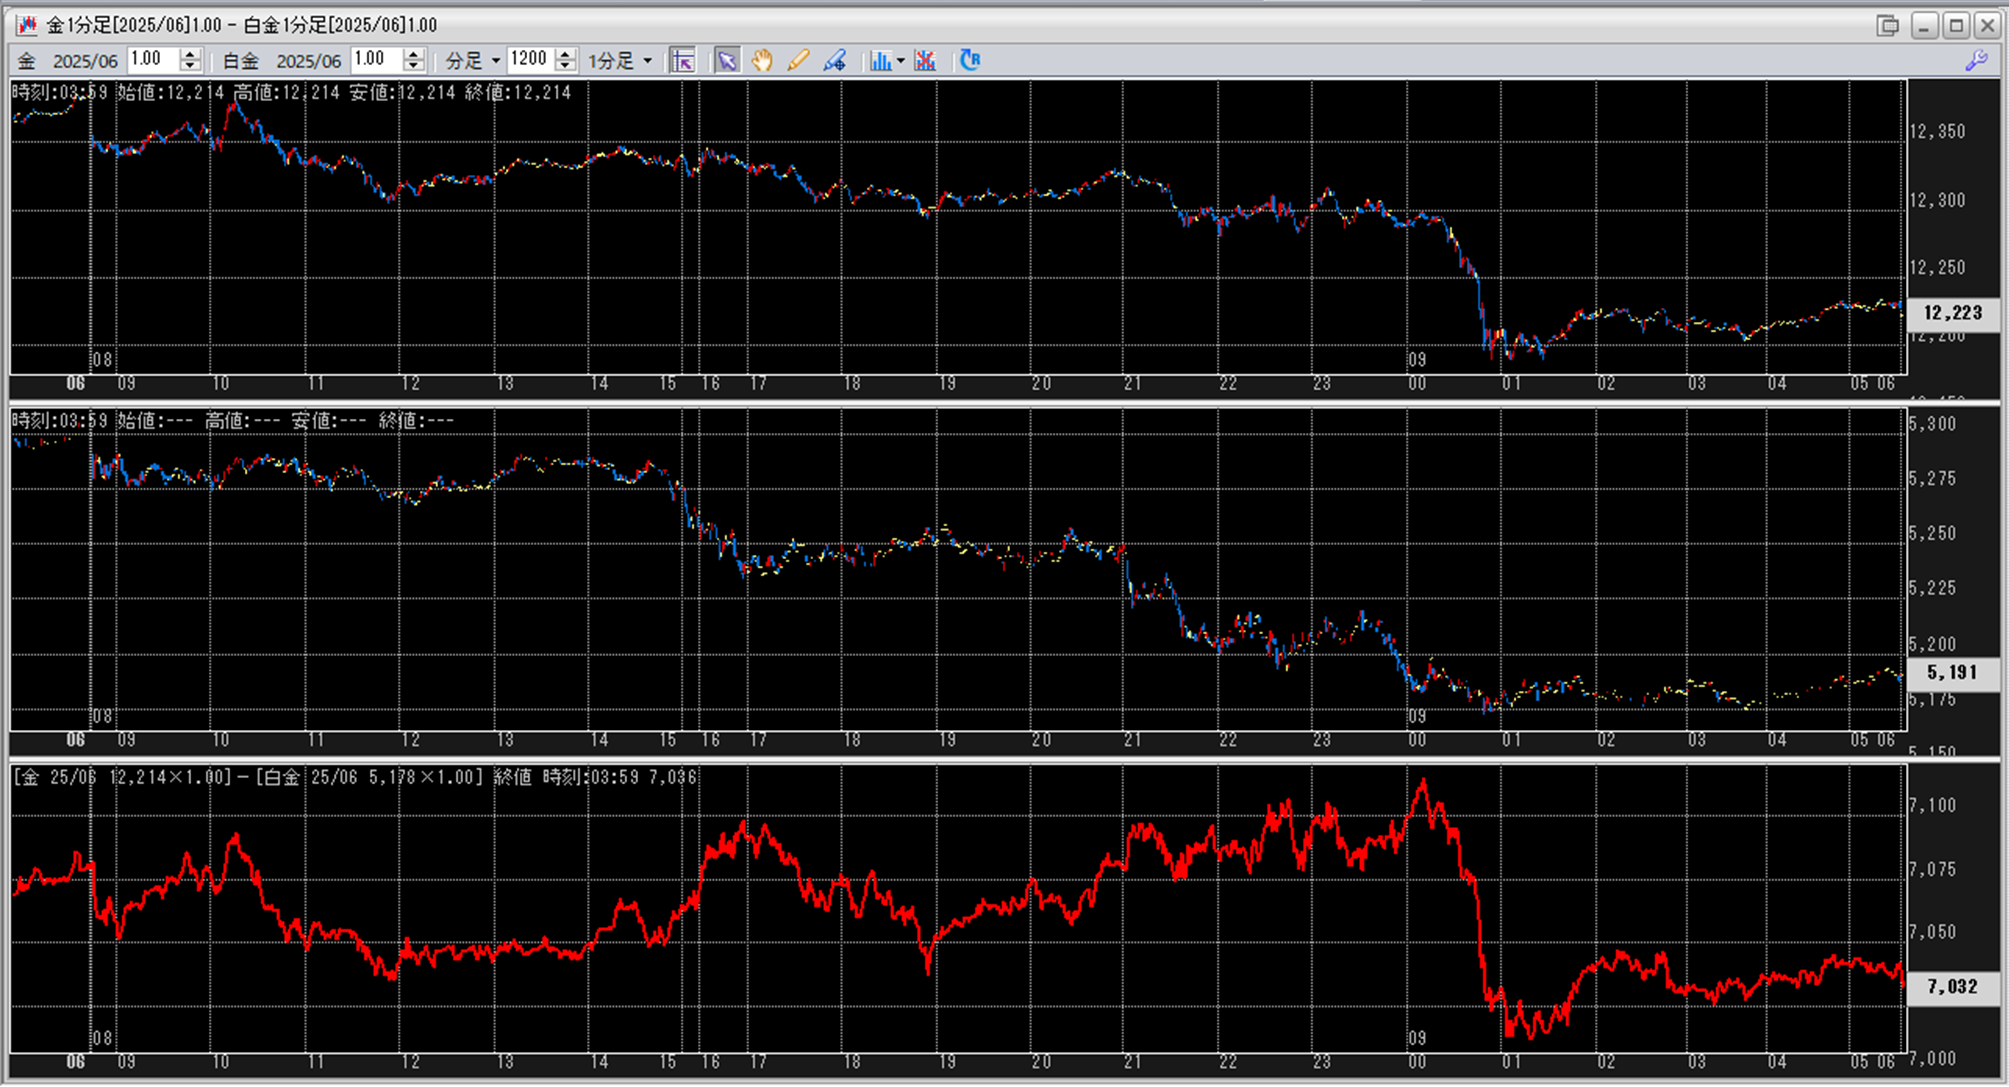
Task: Open the 分足 chart type dropdown
Action: click(495, 61)
